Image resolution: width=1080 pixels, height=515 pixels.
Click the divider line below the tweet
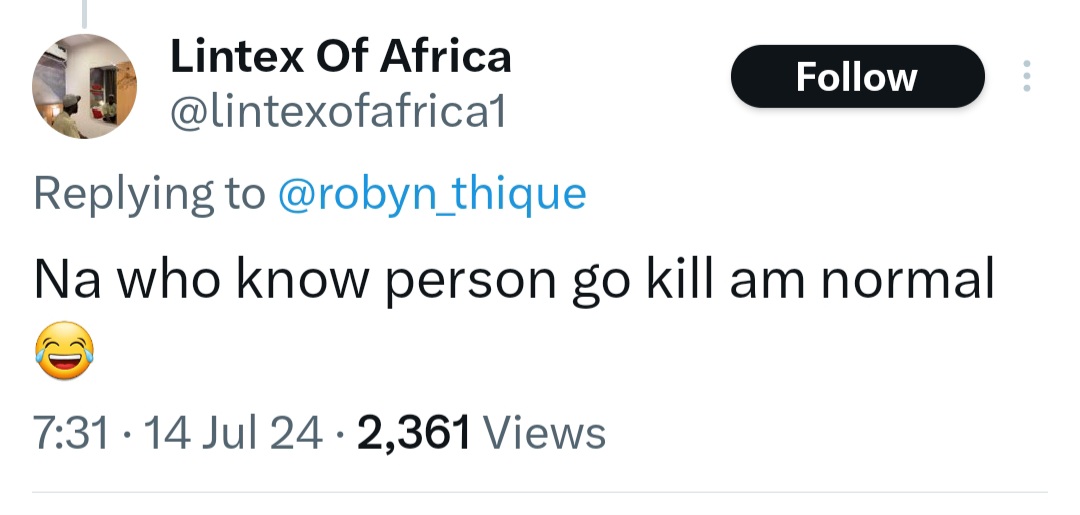click(x=540, y=492)
